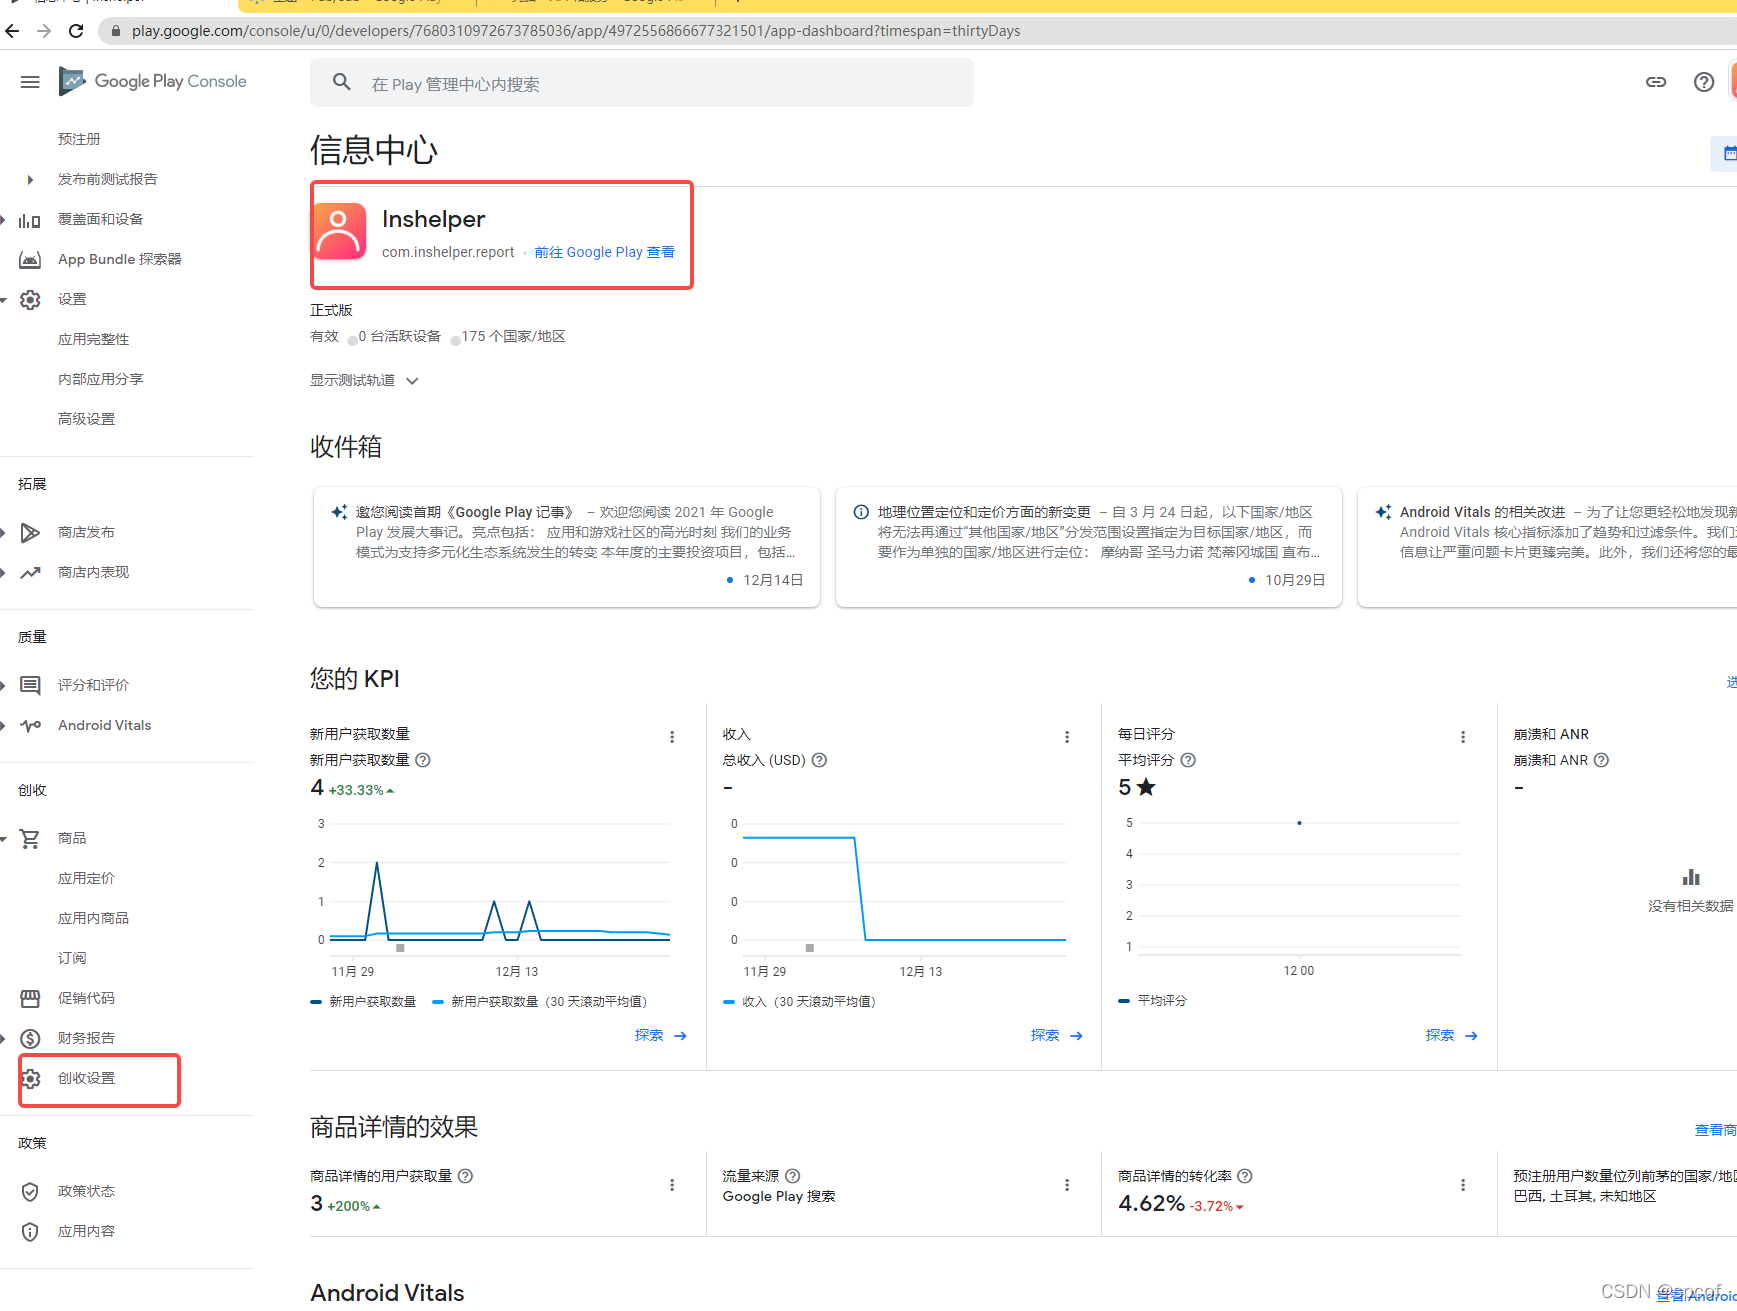Click the 商店发布 play triangle icon
Image resolution: width=1737 pixels, height=1311 pixels.
[30, 533]
